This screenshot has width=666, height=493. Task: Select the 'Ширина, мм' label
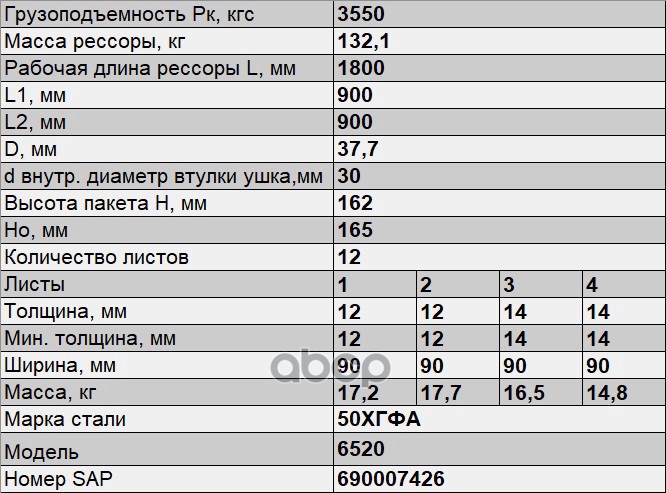click(60, 366)
